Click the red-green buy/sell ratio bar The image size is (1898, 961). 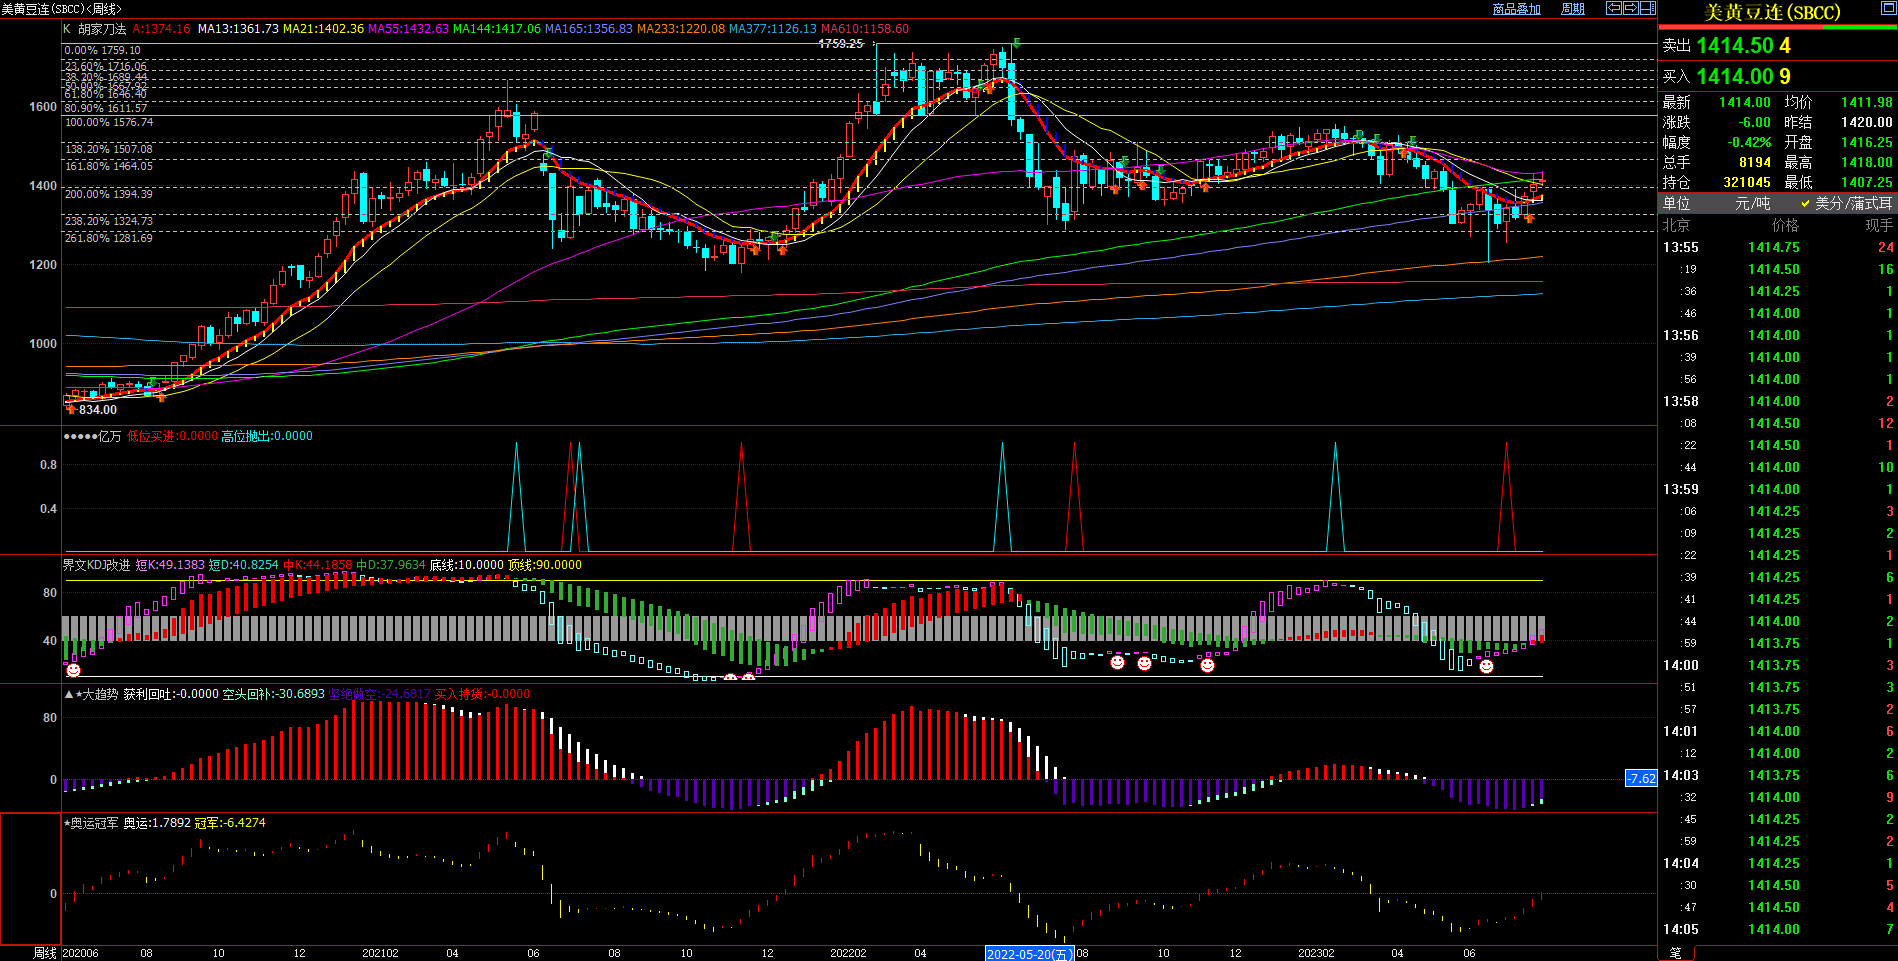point(1777,28)
